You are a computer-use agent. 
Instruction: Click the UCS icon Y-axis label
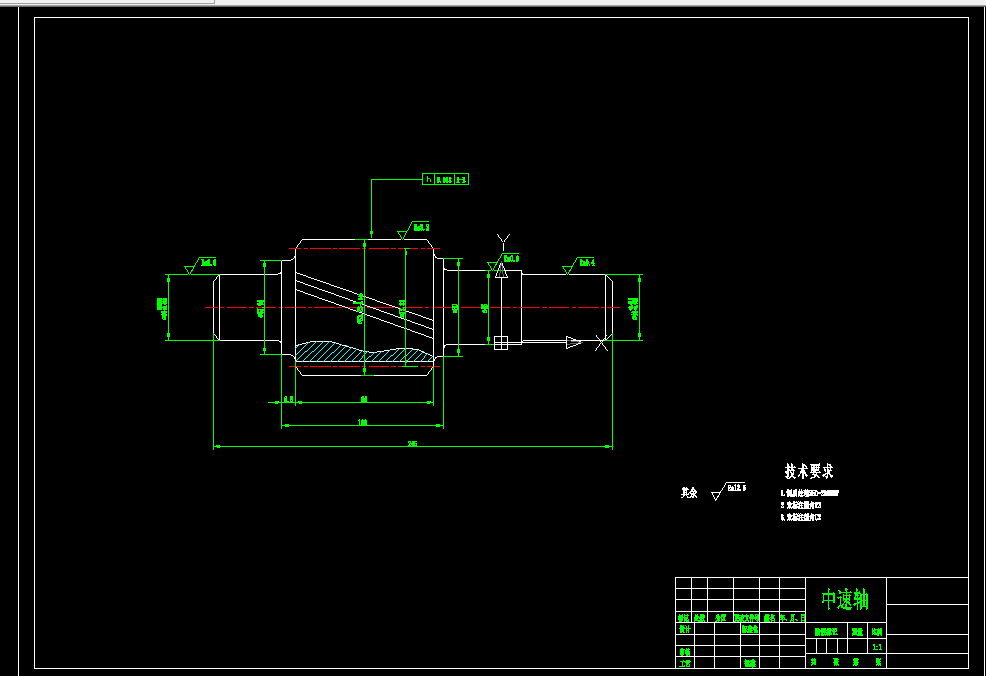click(x=503, y=240)
